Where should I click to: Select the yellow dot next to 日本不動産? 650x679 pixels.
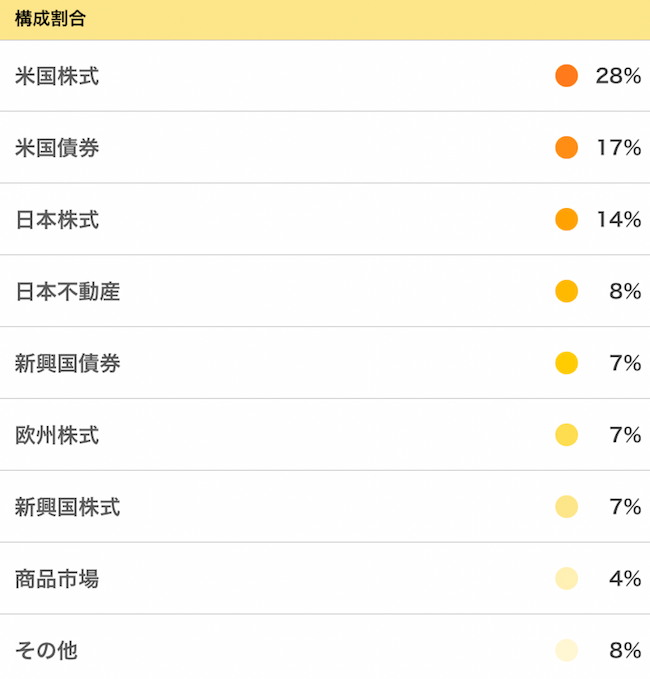click(566, 291)
